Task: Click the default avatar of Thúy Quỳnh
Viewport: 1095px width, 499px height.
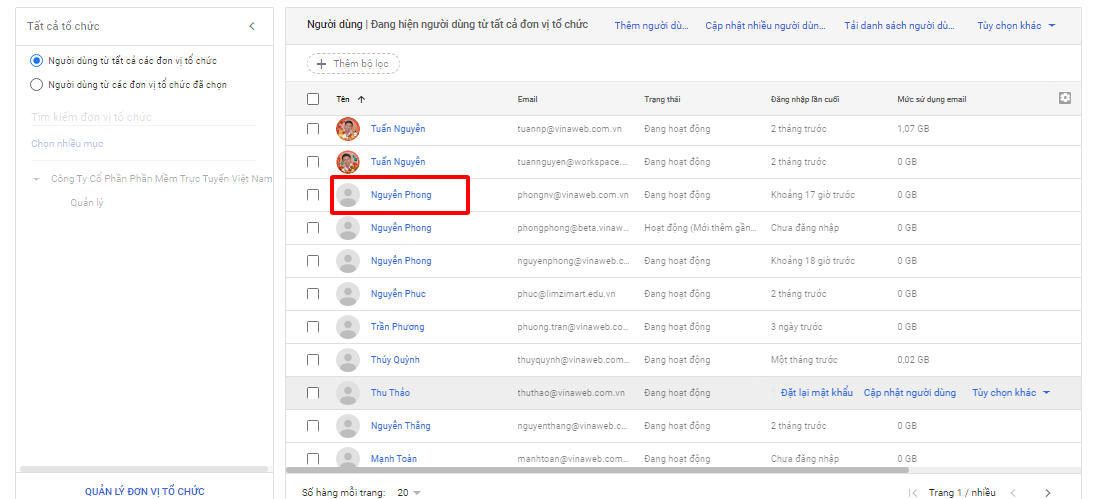Action: tap(348, 360)
